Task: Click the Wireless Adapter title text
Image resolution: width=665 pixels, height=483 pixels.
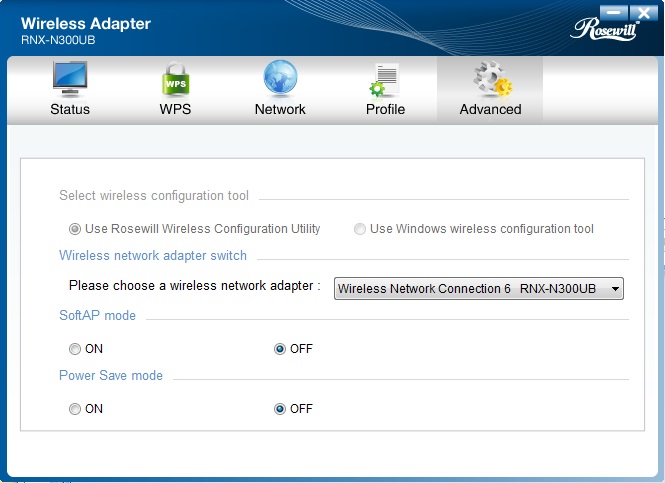Action: coord(86,24)
